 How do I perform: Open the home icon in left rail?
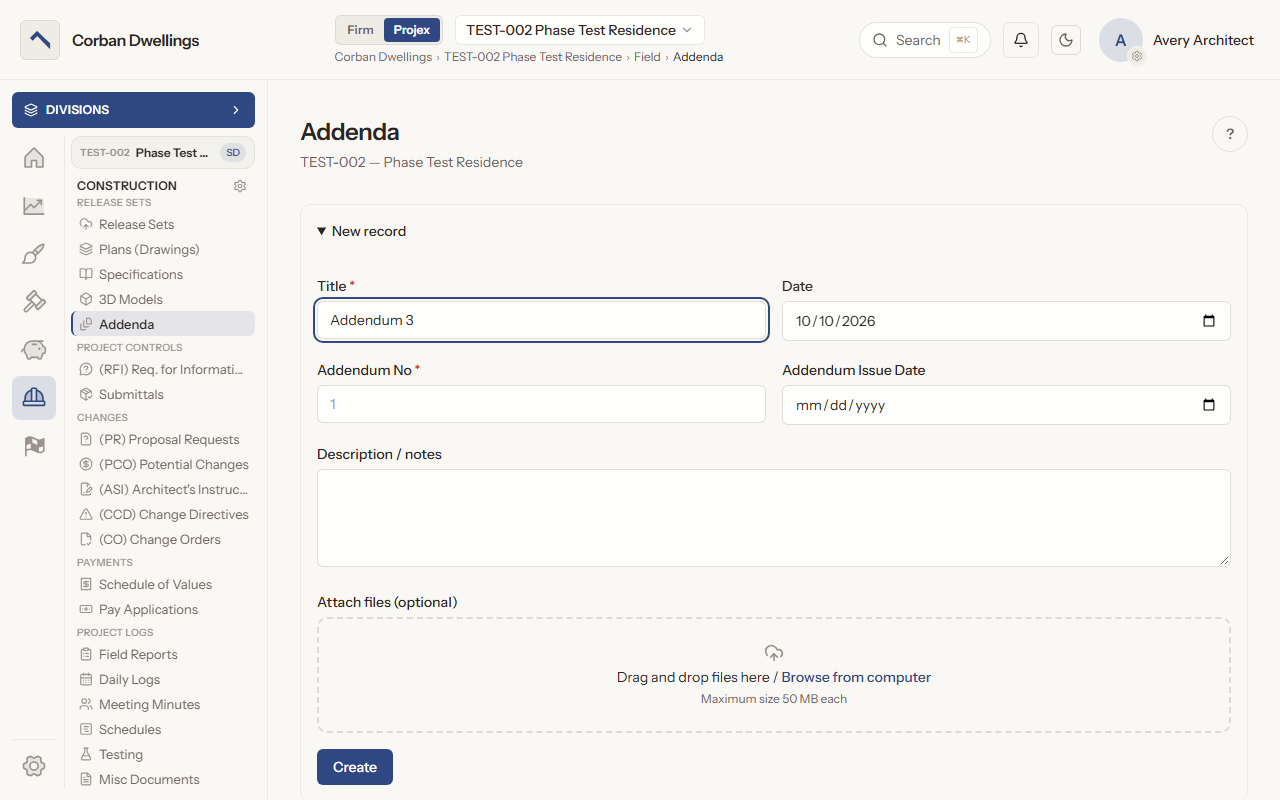coord(34,158)
